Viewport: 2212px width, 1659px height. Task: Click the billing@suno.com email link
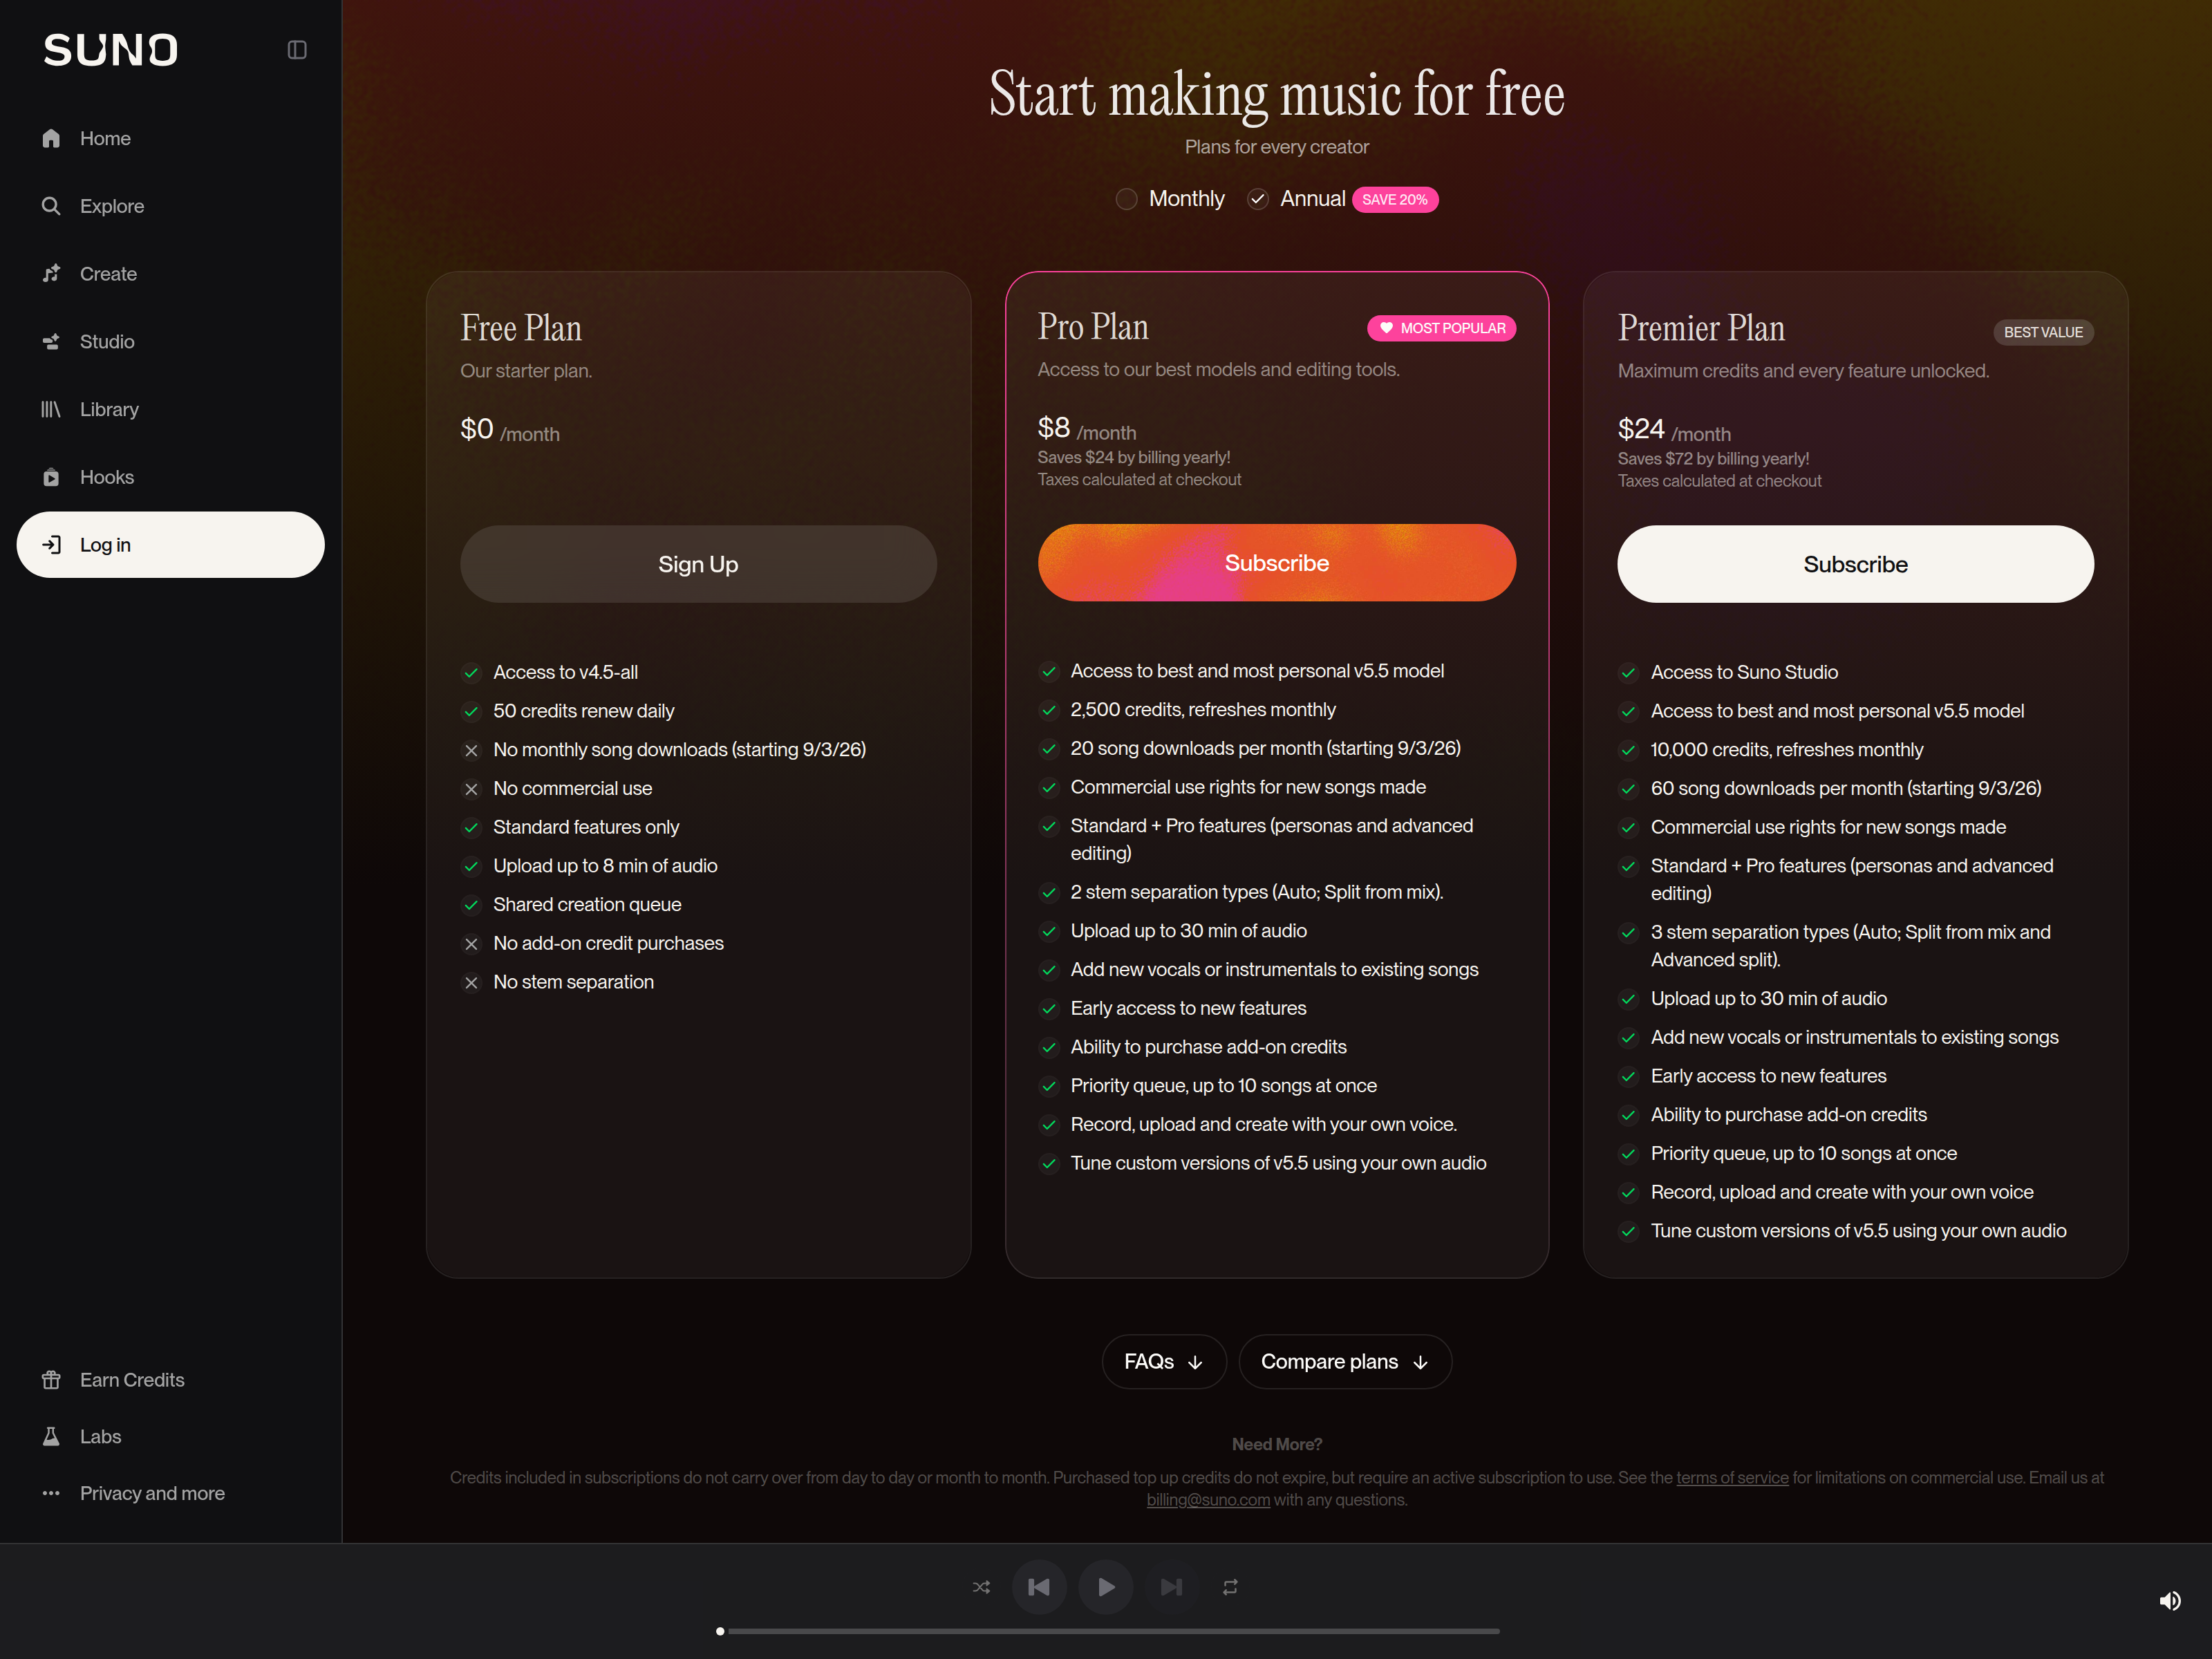1208,1500
